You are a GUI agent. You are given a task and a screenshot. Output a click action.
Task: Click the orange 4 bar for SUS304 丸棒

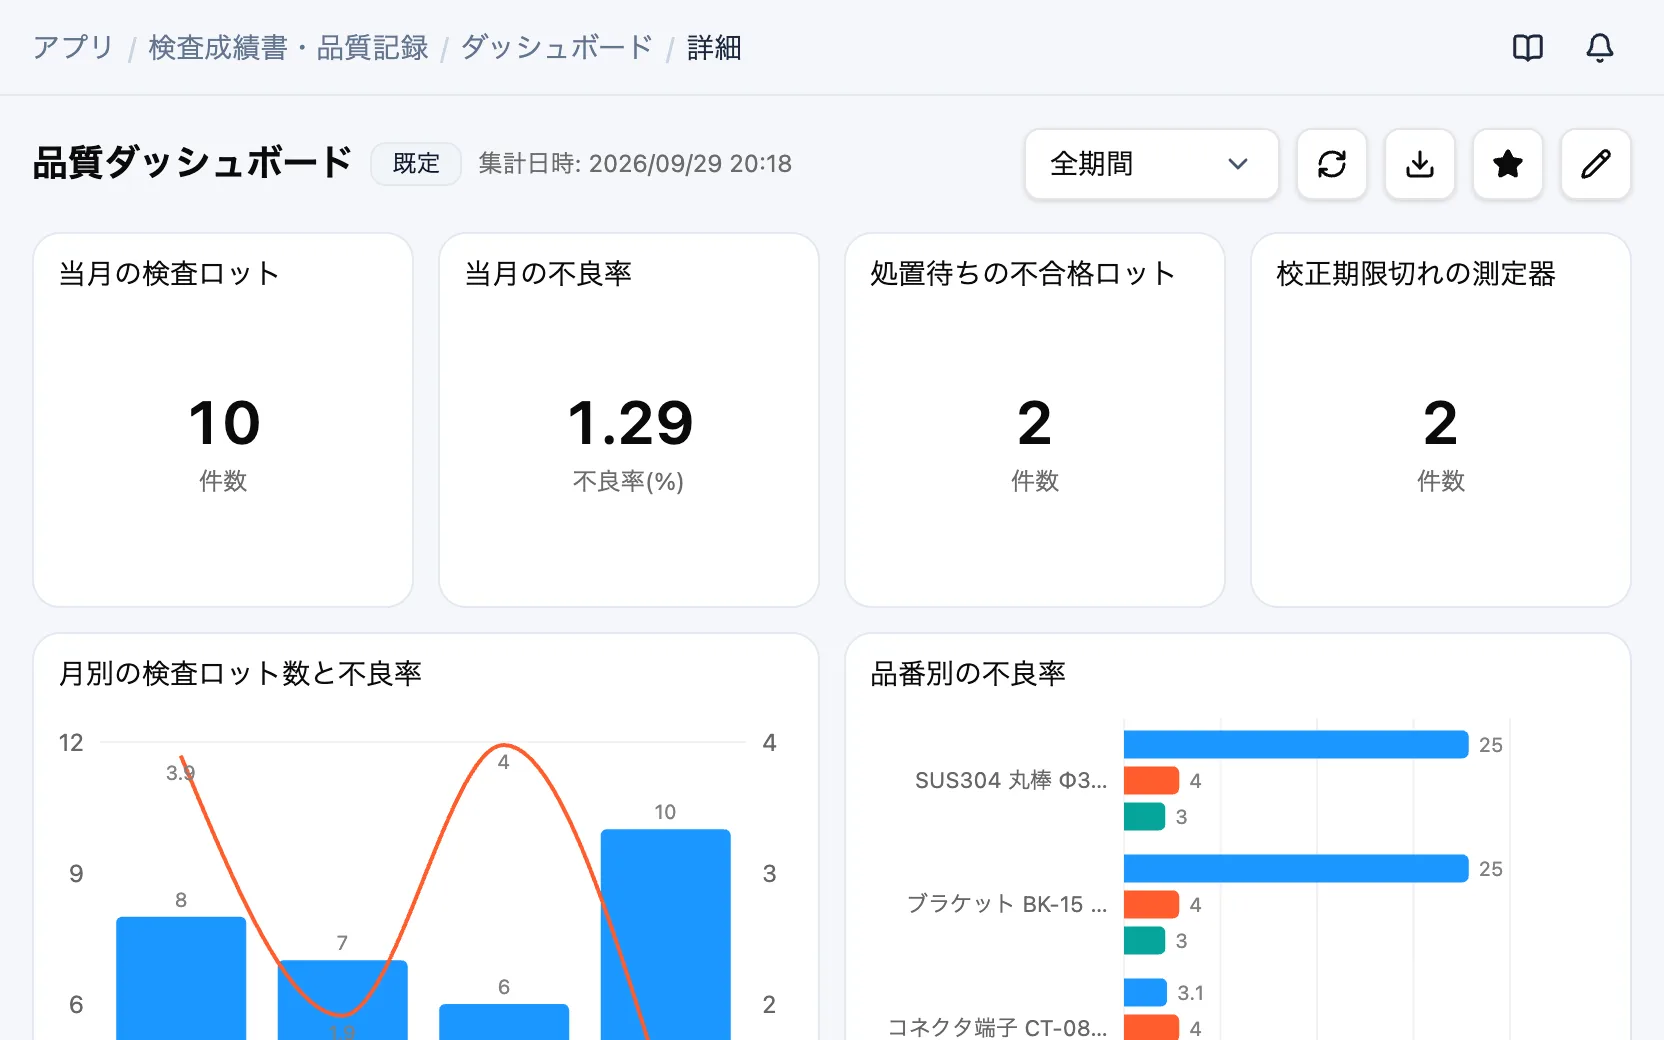(1151, 781)
